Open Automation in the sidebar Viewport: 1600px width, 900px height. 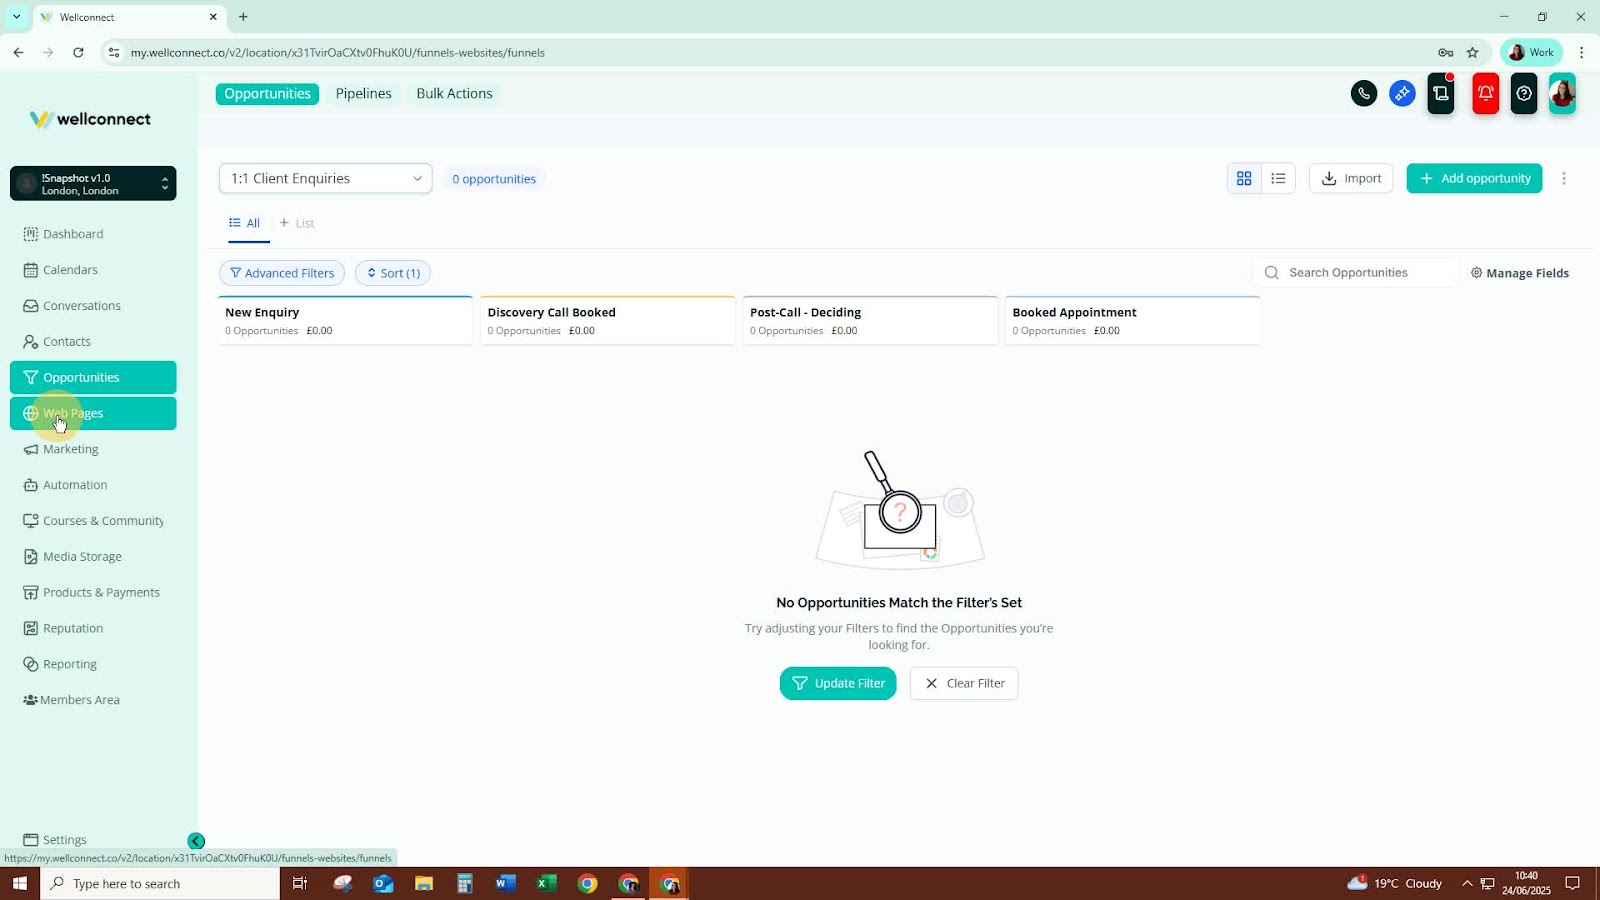point(93,485)
